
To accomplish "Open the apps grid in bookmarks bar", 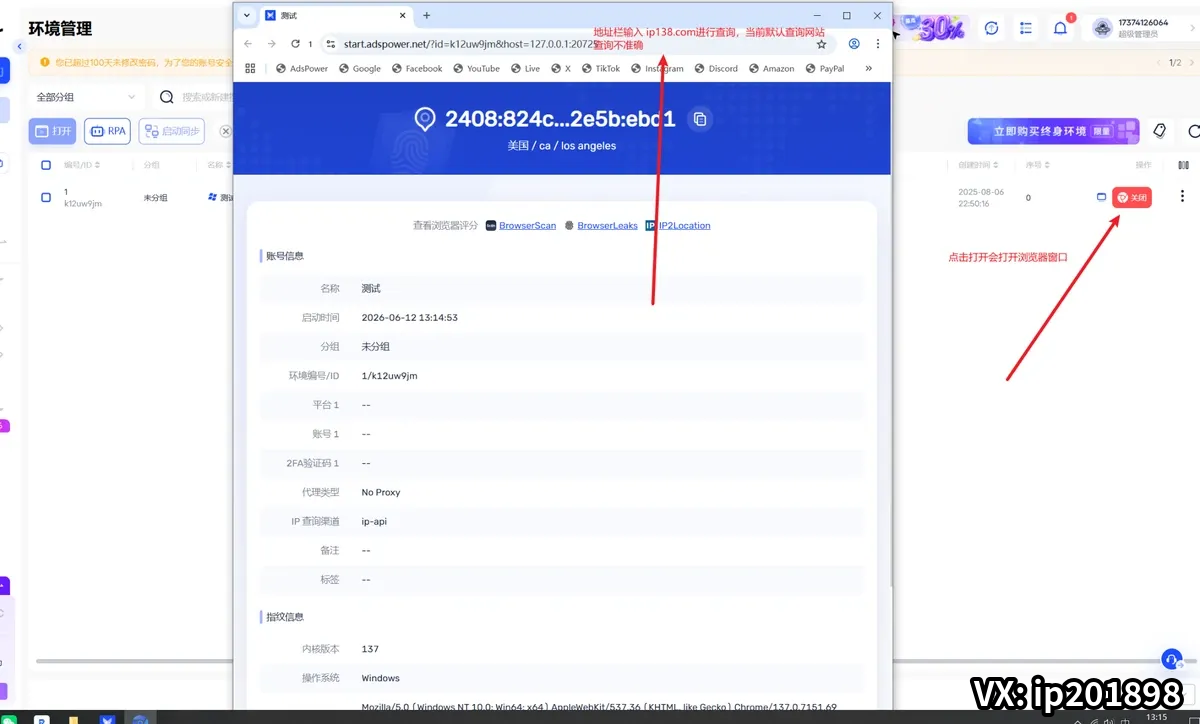I will tap(251, 69).
